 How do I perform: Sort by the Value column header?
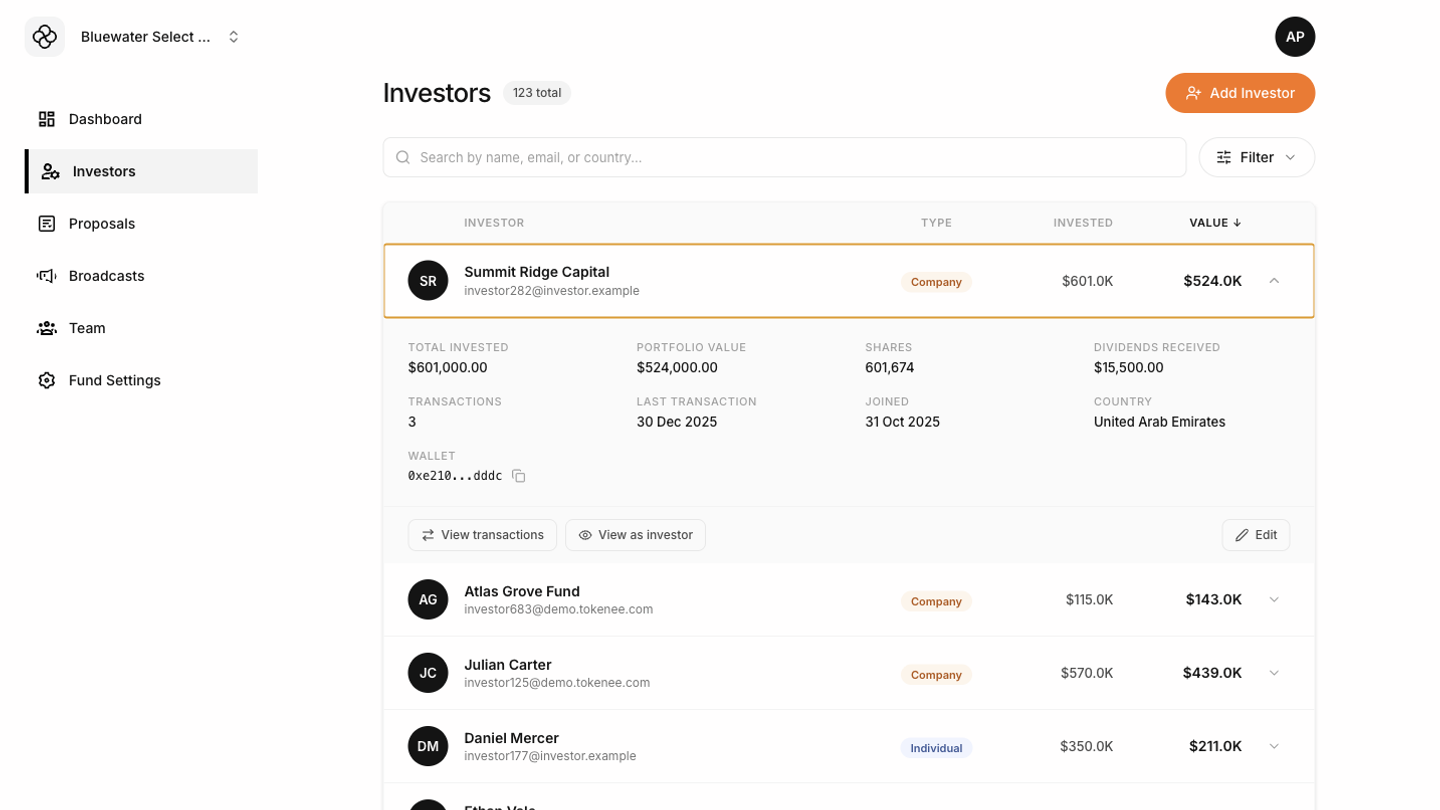[x=1214, y=223]
